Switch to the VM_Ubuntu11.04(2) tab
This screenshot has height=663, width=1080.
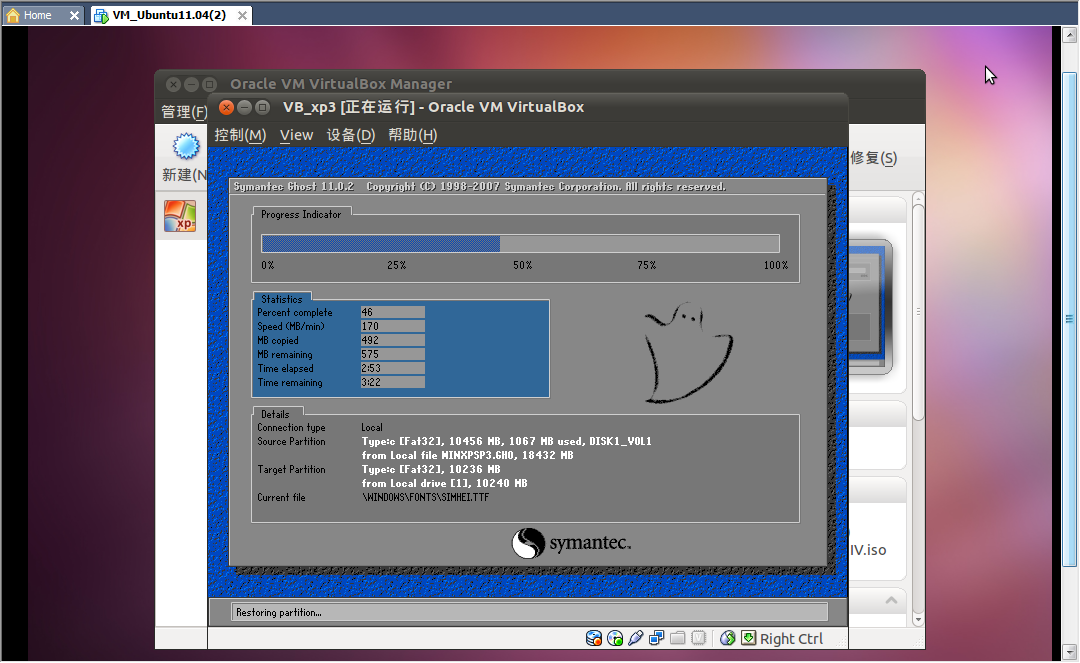pyautogui.click(x=169, y=15)
